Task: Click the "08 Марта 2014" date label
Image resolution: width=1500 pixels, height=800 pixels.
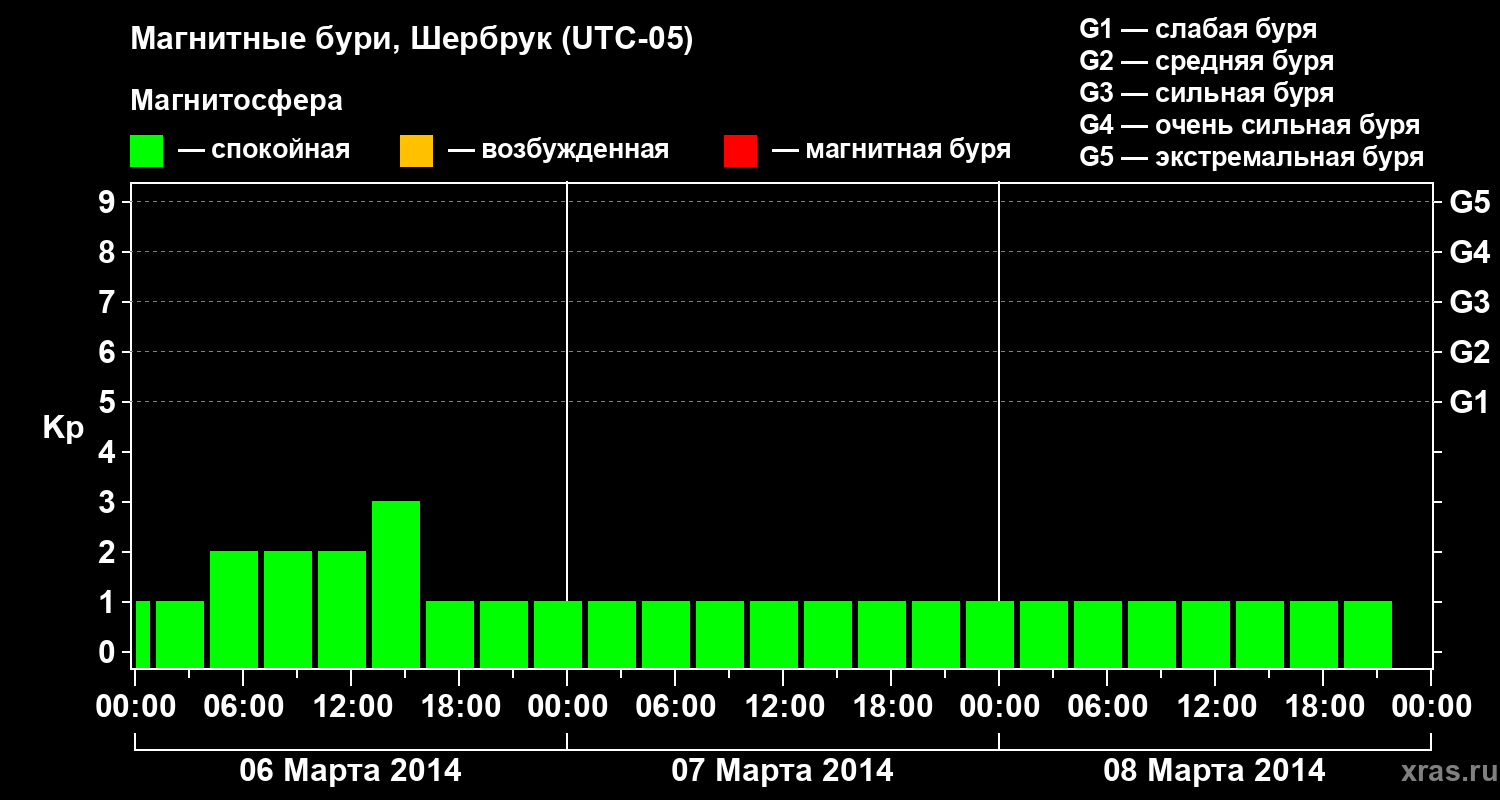Action: tap(1214, 771)
